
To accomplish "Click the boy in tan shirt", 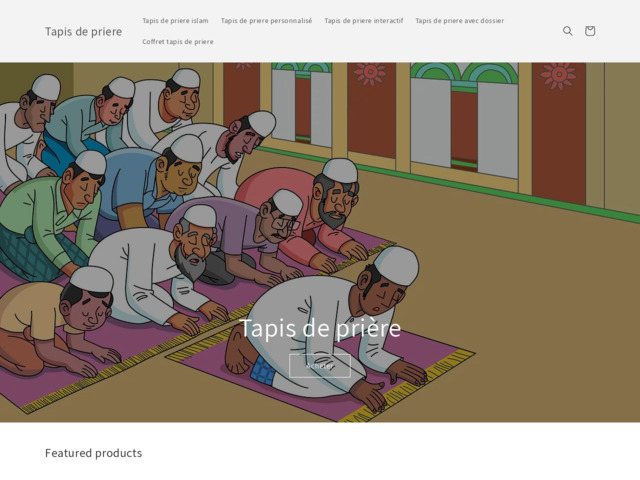I will coord(57,322).
